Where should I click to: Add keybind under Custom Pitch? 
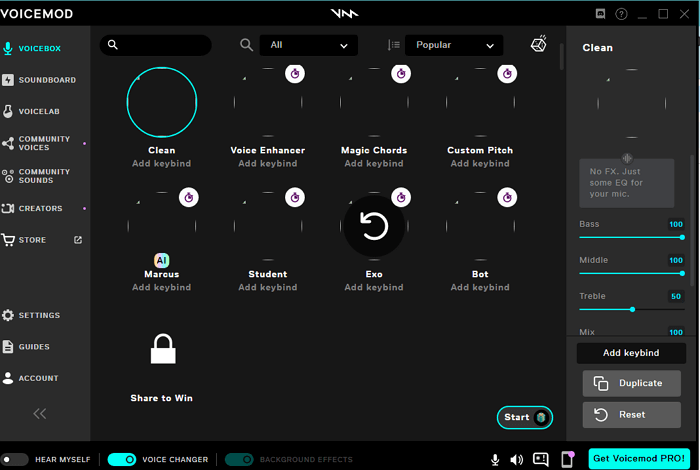coord(480,163)
